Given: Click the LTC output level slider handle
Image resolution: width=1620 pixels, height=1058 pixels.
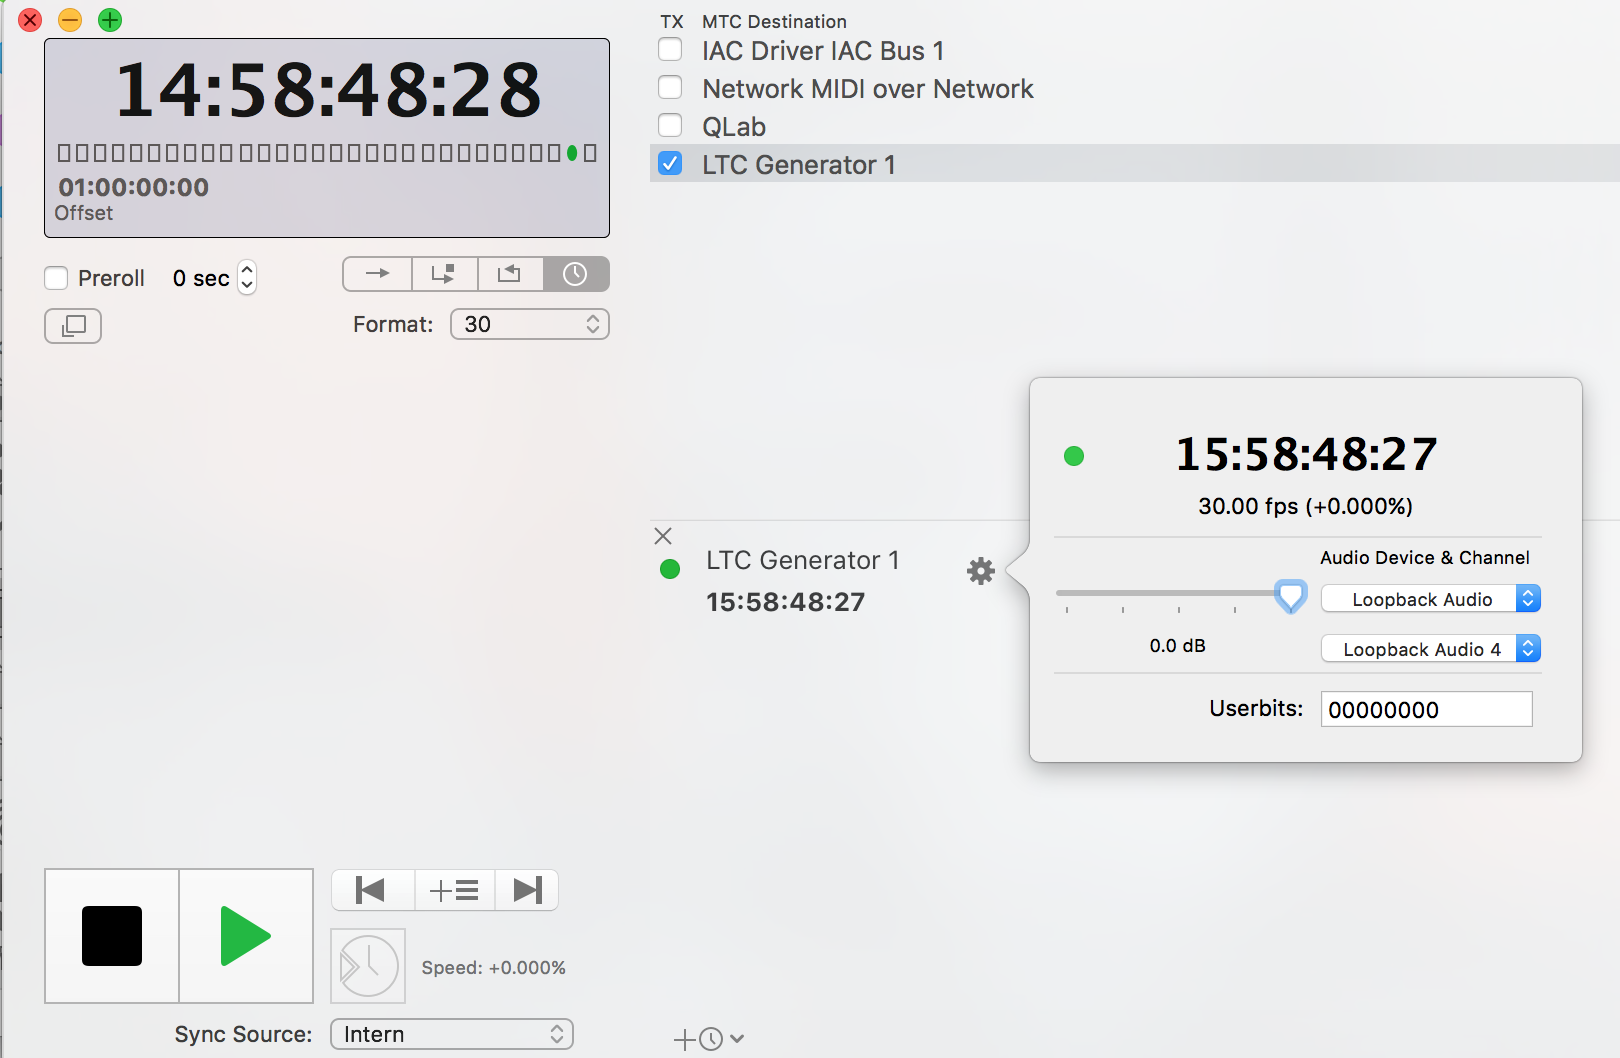Looking at the screenshot, I should pyautogui.click(x=1291, y=596).
